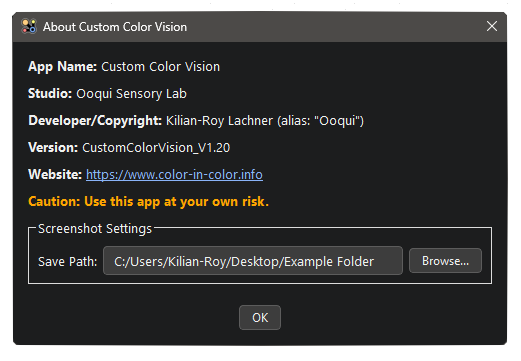Click the 'Website:' label text
521x361 pixels.
pyautogui.click(x=55, y=174)
